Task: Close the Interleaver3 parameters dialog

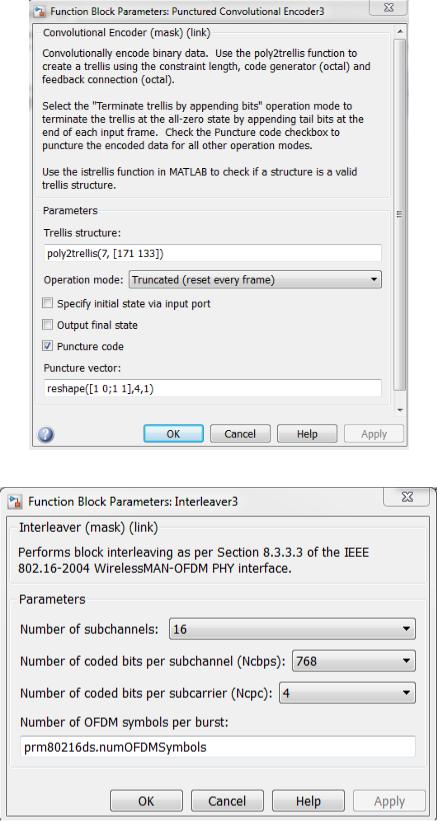Action: (407, 497)
